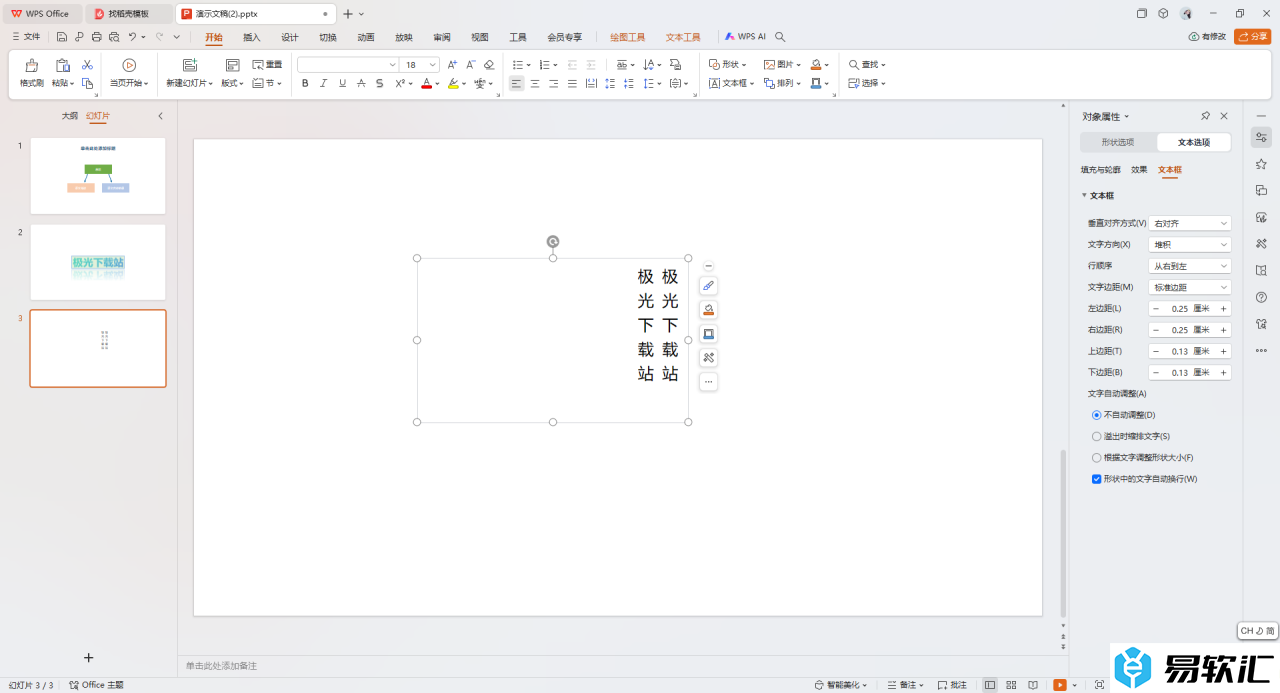Click the 效果 sub-tab link
The height and width of the screenshot is (693, 1280).
1139,170
